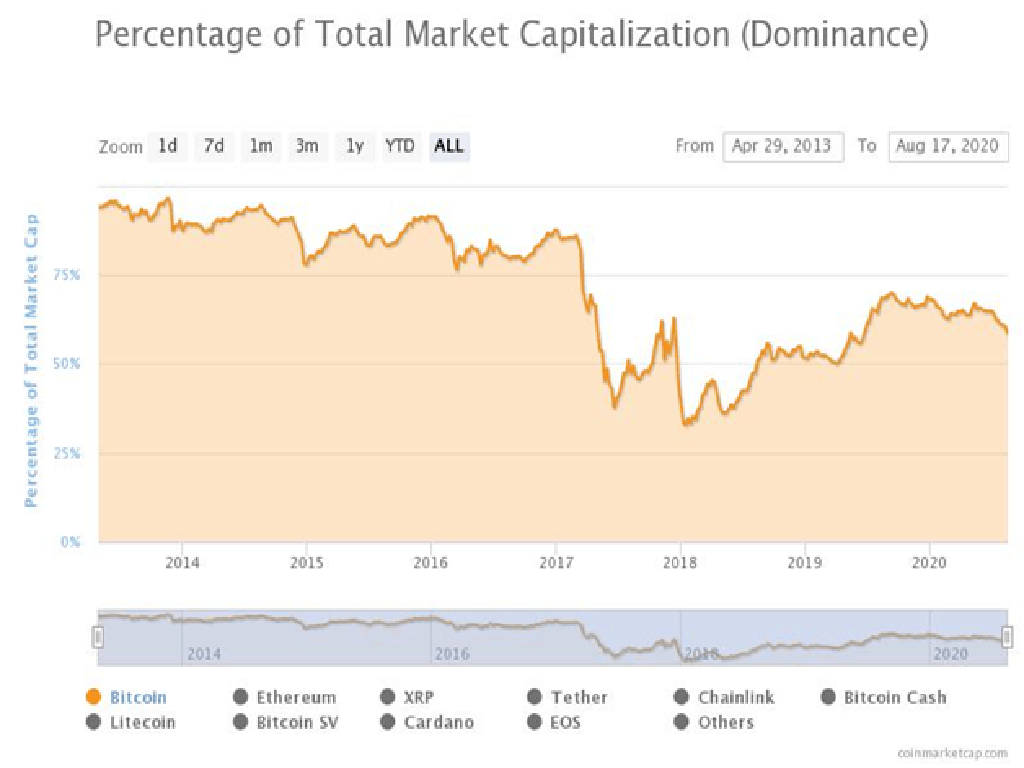Enable the XRP legend entry
Viewport: 1024px width, 768px height.
pos(388,697)
